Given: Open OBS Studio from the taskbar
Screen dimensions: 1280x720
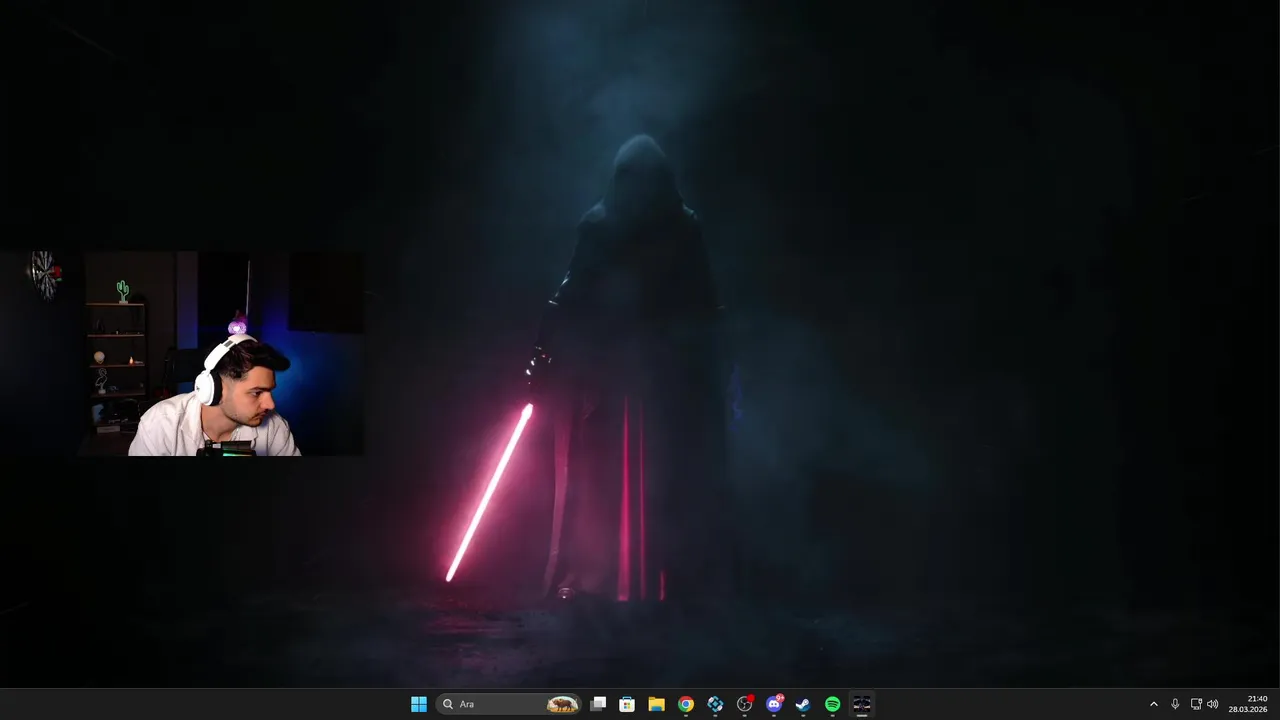Looking at the screenshot, I should coord(745,704).
